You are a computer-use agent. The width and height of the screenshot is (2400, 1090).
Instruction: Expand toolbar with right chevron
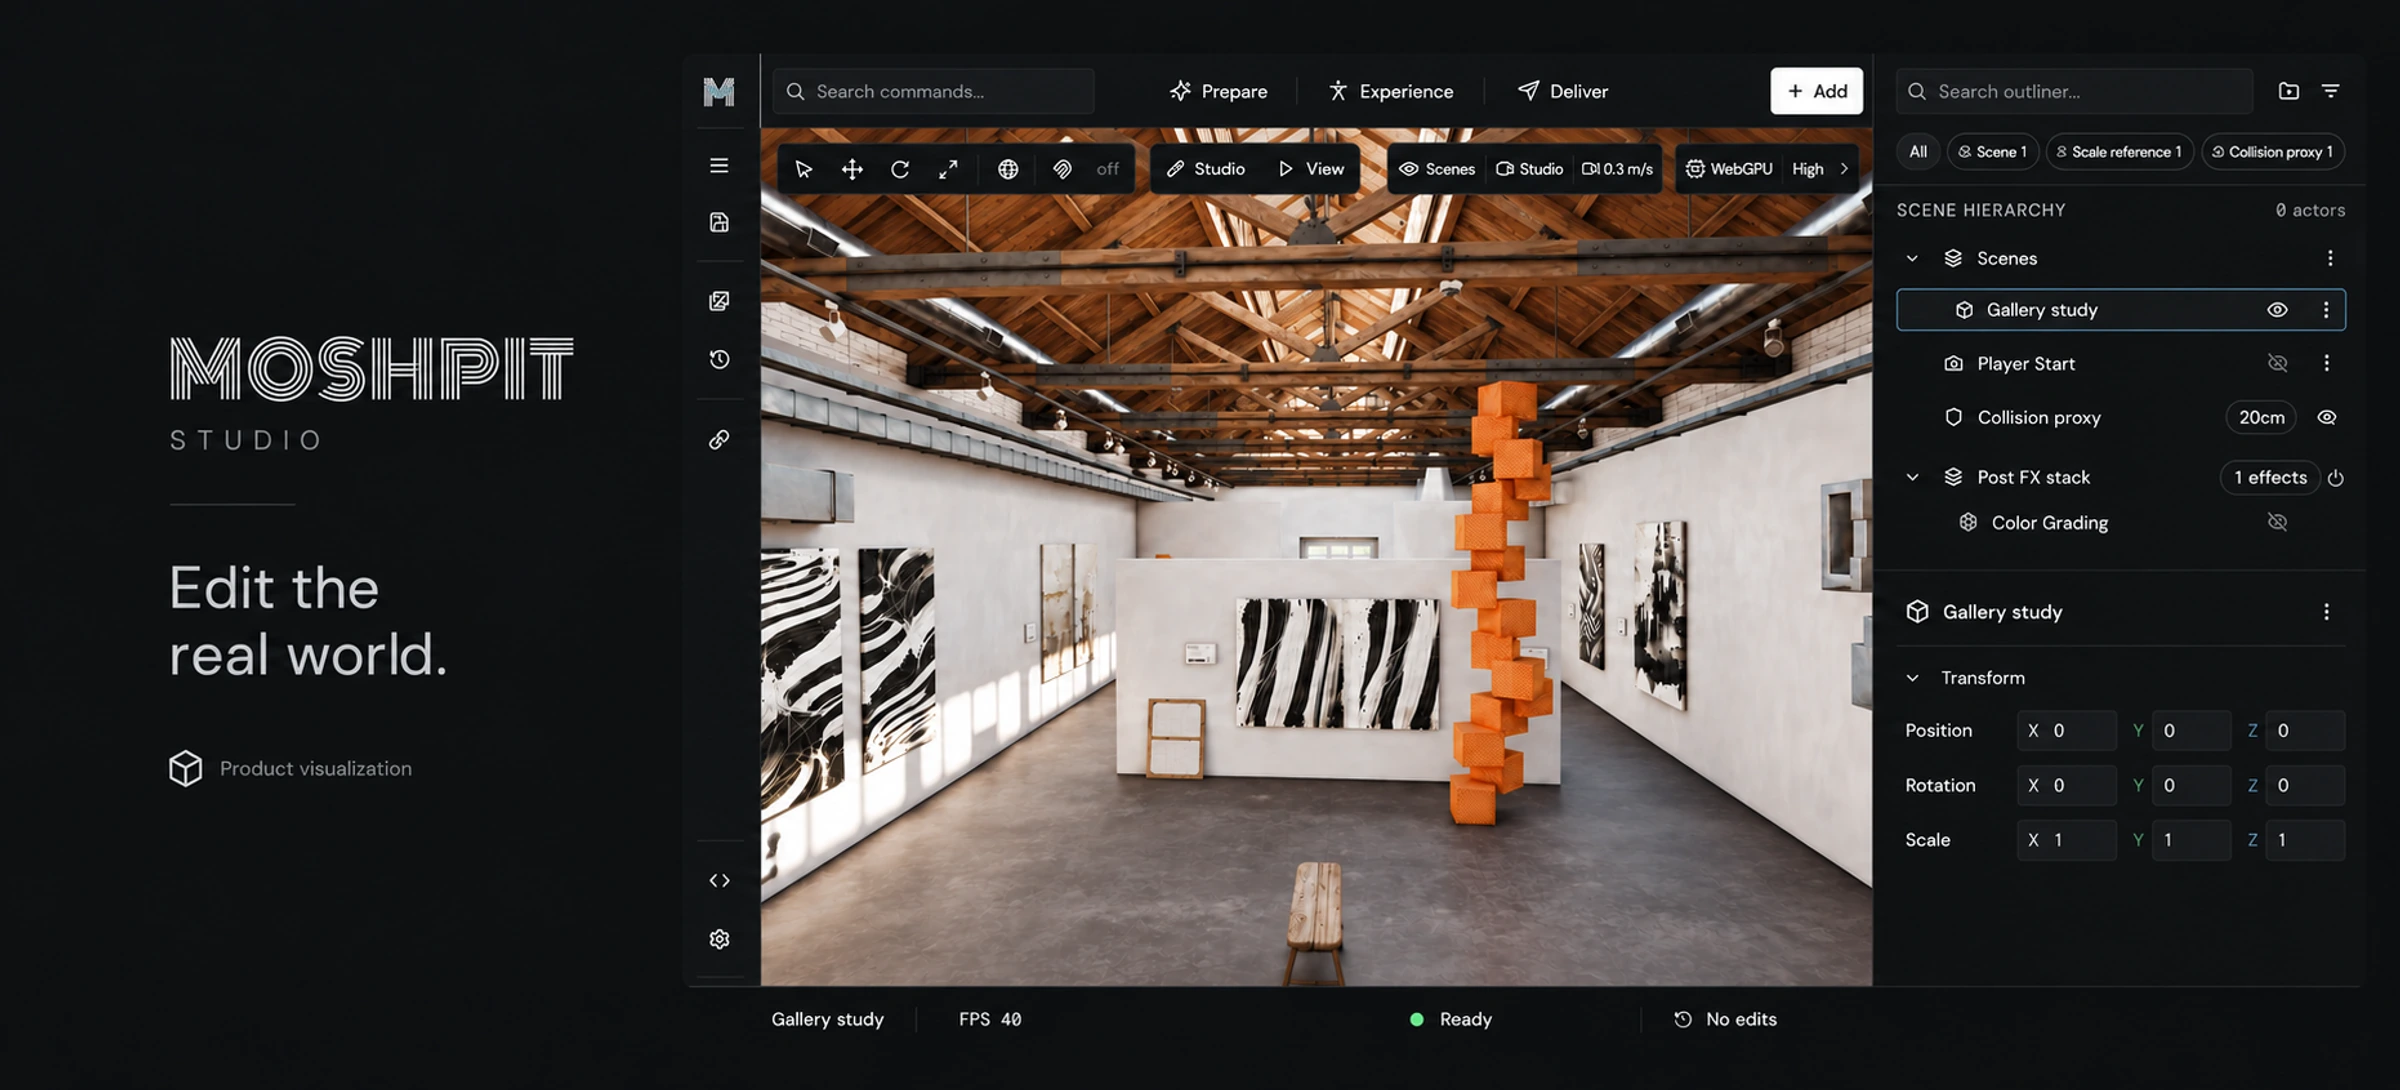coord(1844,169)
